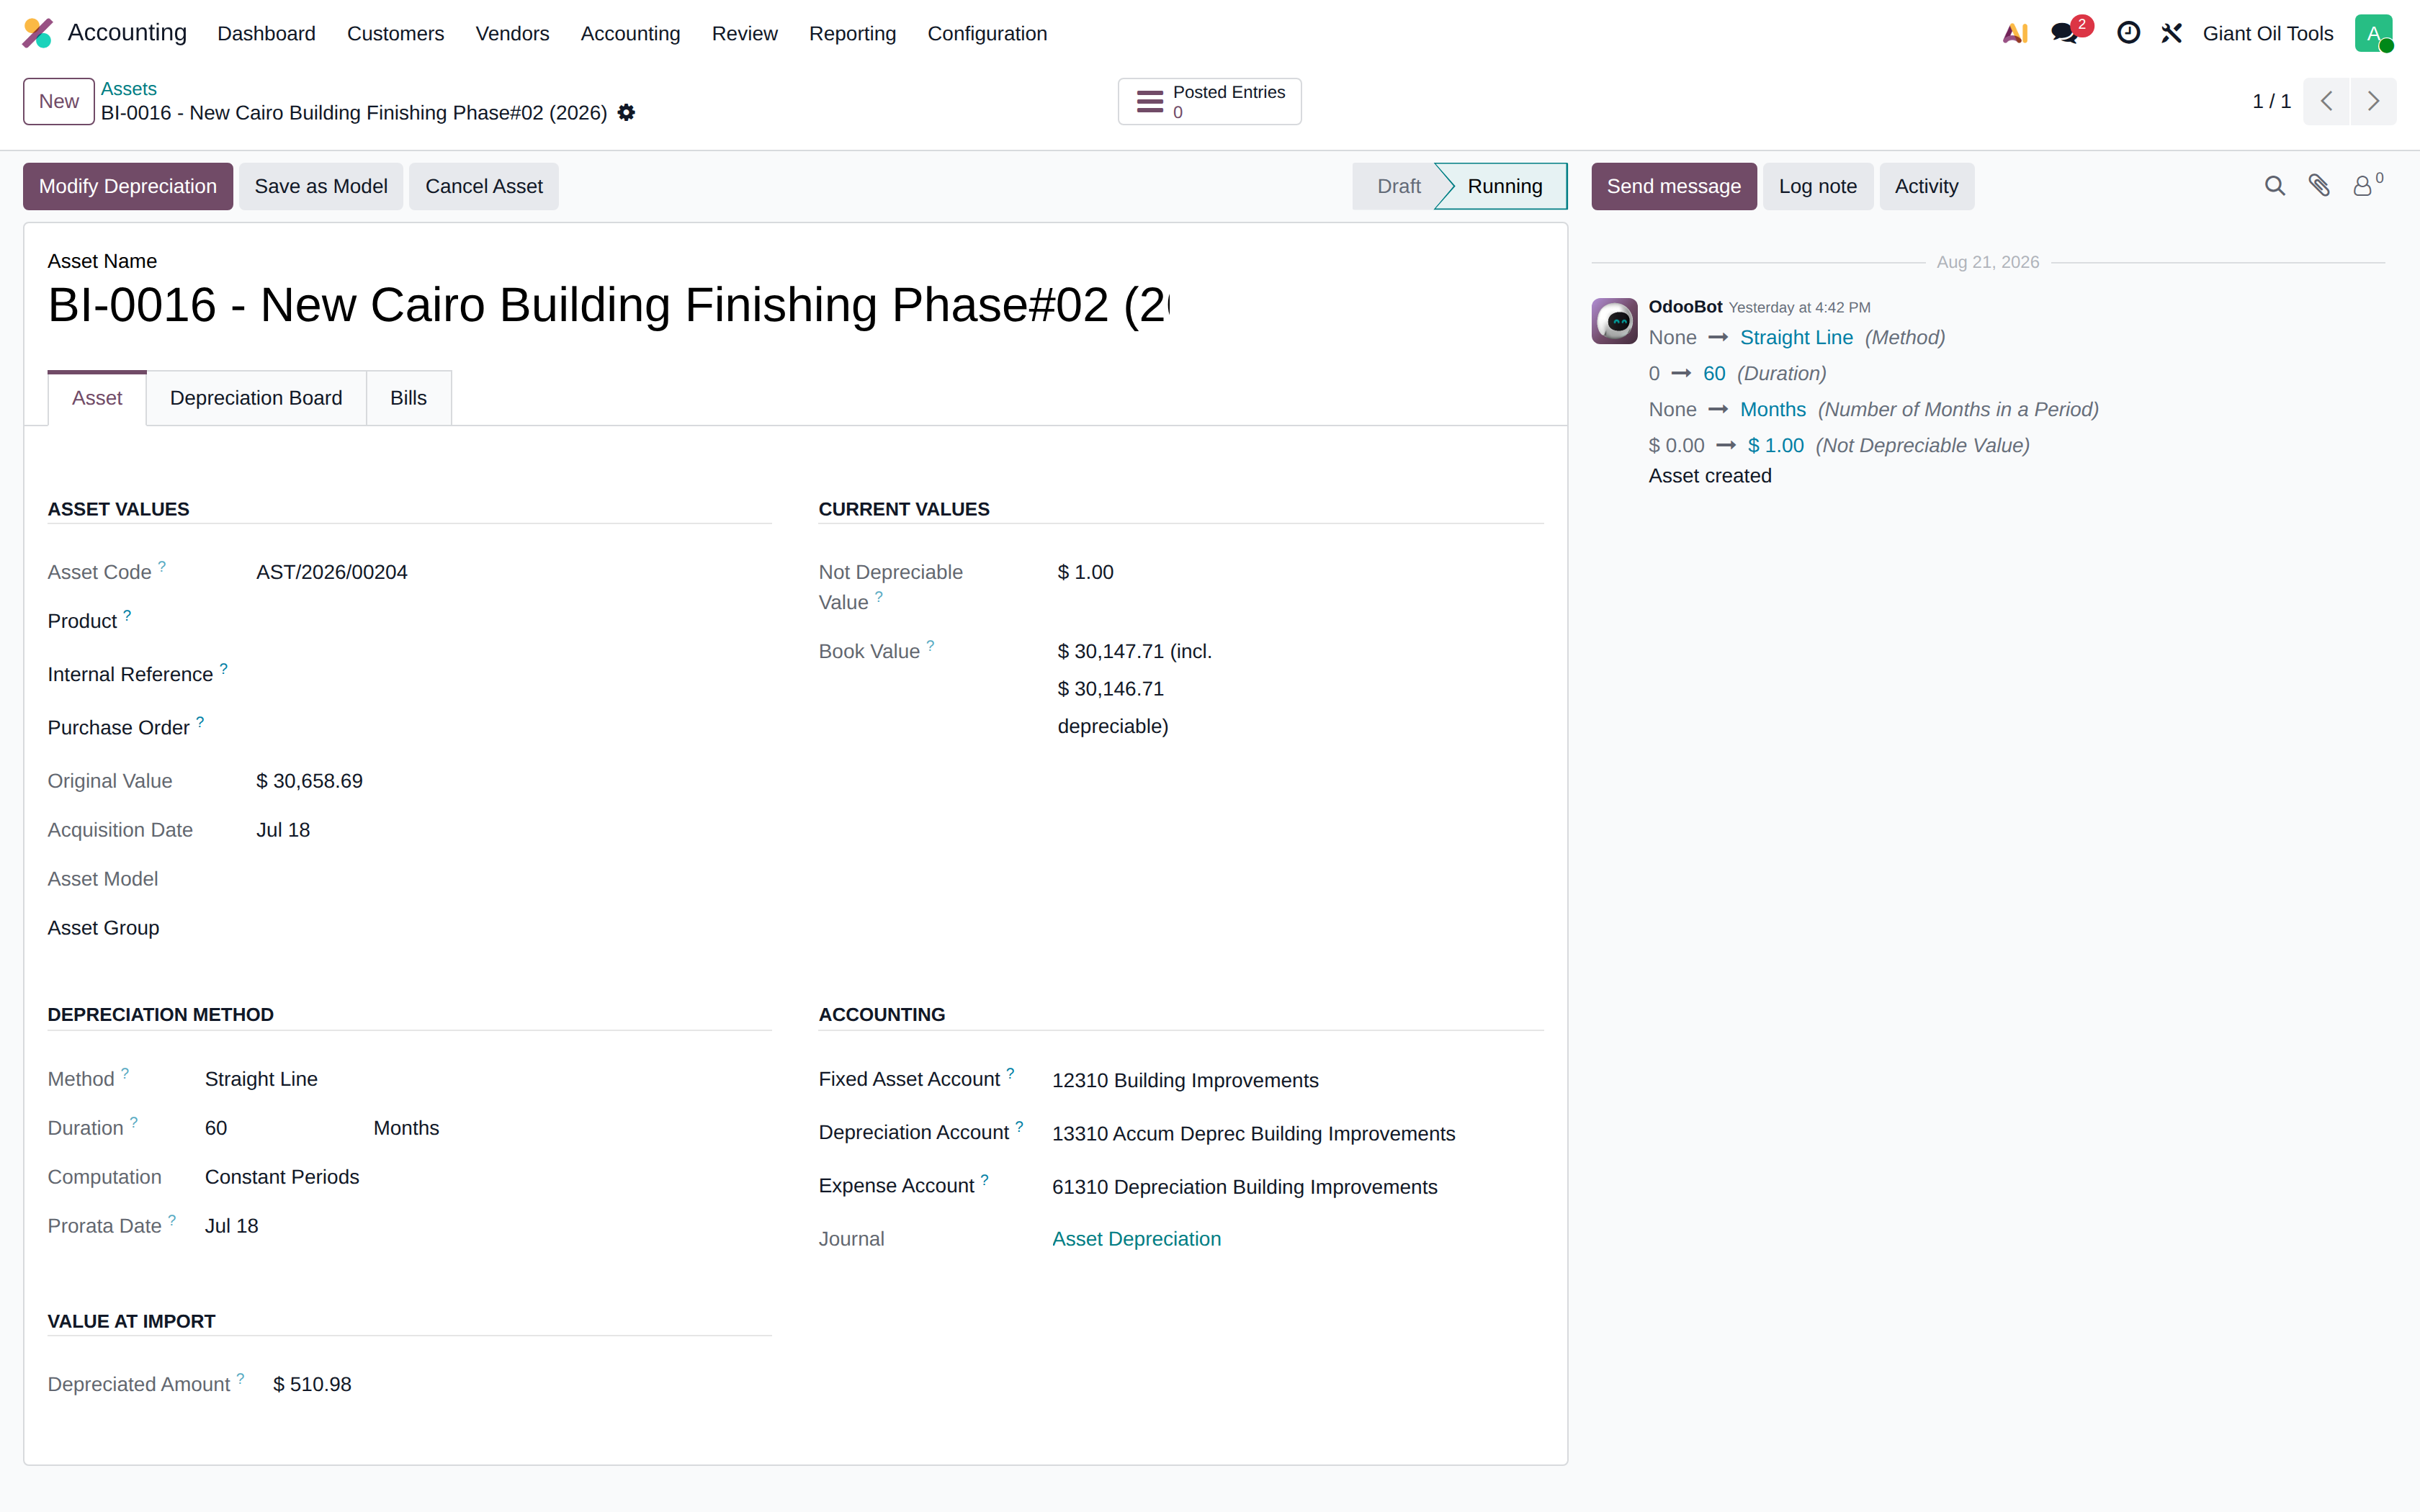Image resolution: width=2420 pixels, height=1512 pixels.
Task: Show followers using the person icon
Action: tap(2367, 185)
